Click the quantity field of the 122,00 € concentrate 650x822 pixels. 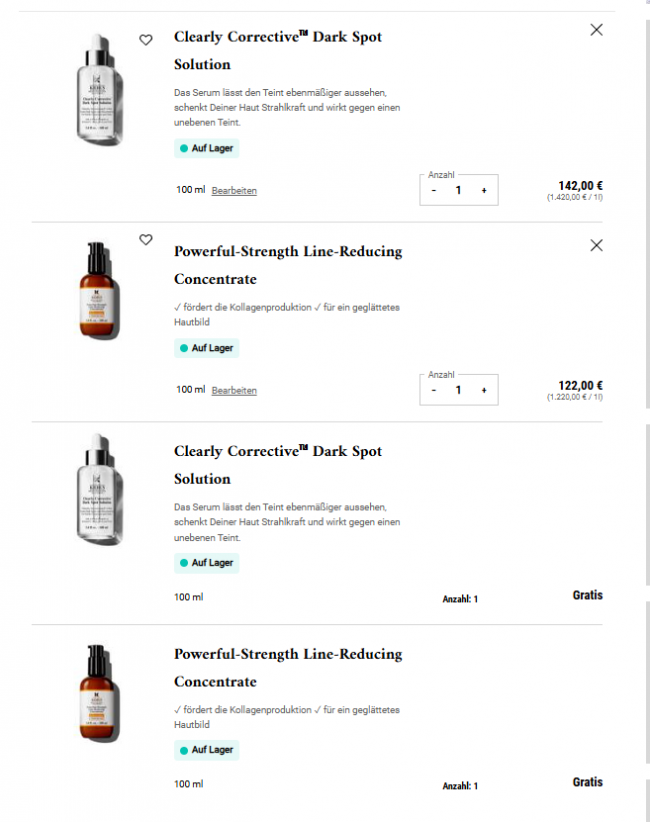(x=458, y=390)
